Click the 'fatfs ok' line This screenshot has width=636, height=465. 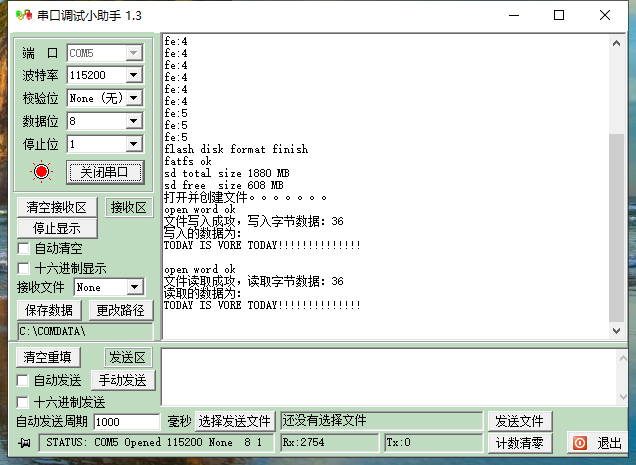click(188, 161)
